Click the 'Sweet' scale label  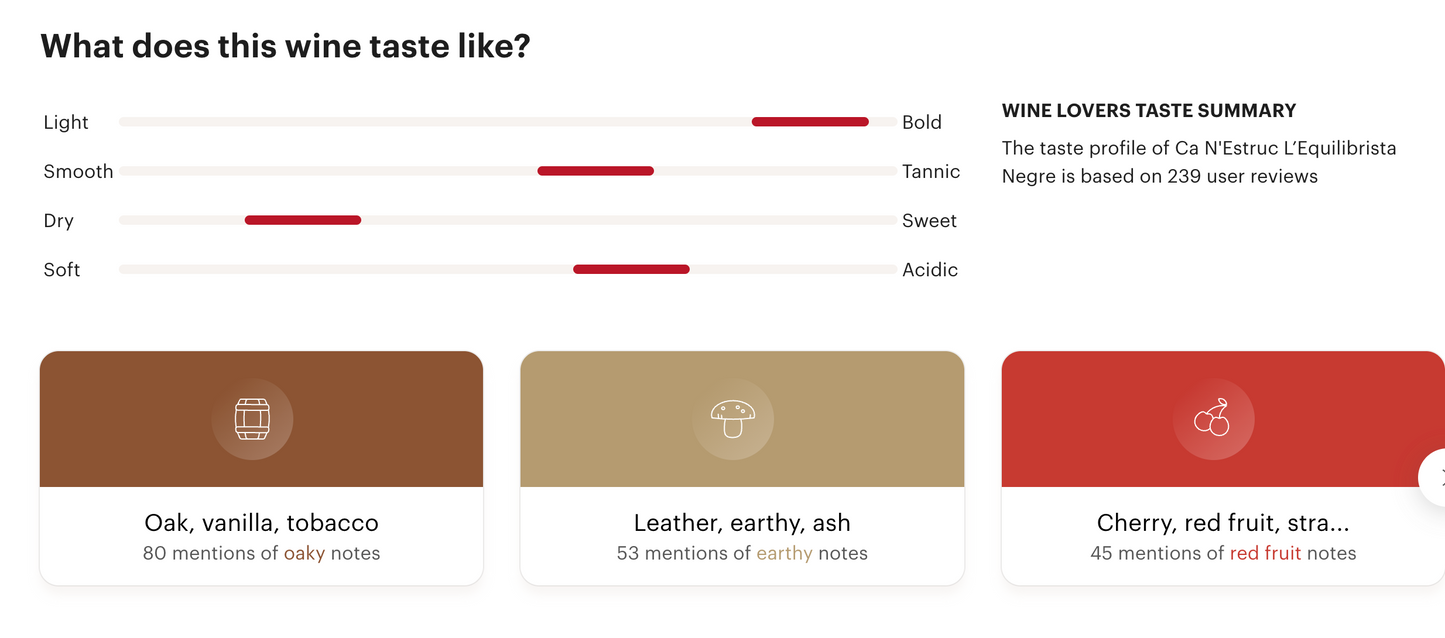click(929, 220)
